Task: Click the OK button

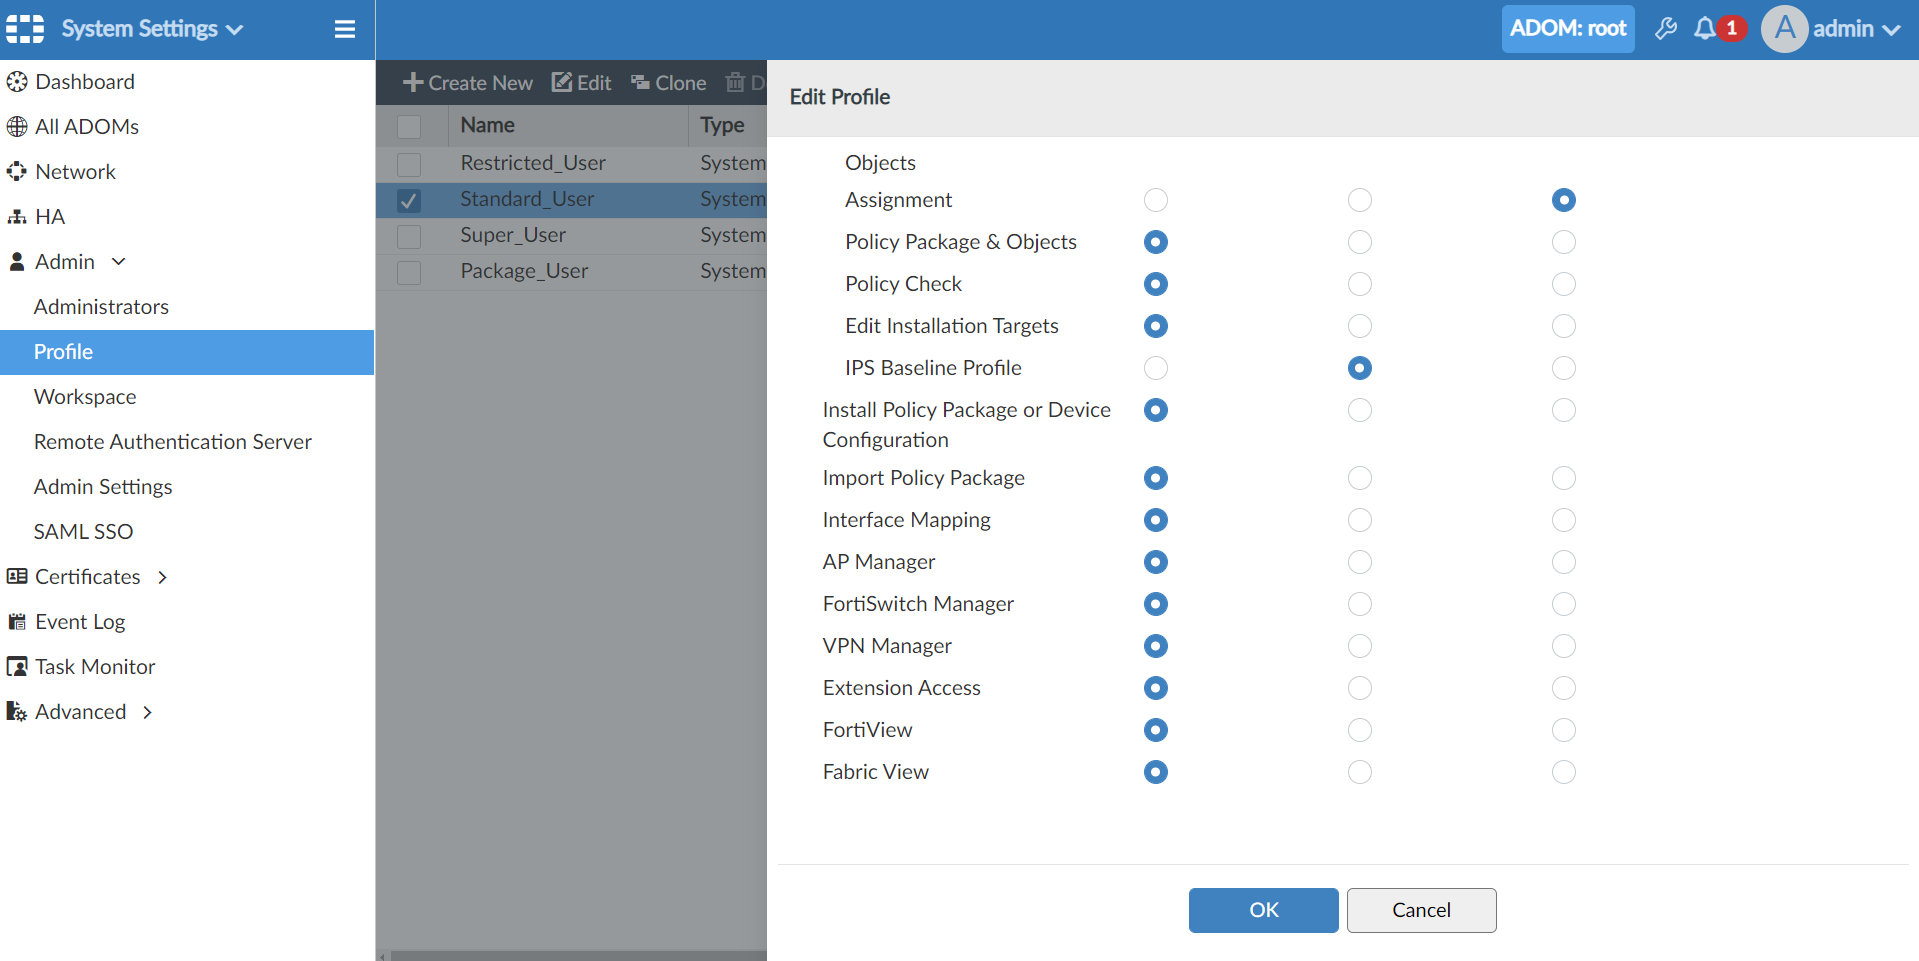Action: [x=1263, y=910]
